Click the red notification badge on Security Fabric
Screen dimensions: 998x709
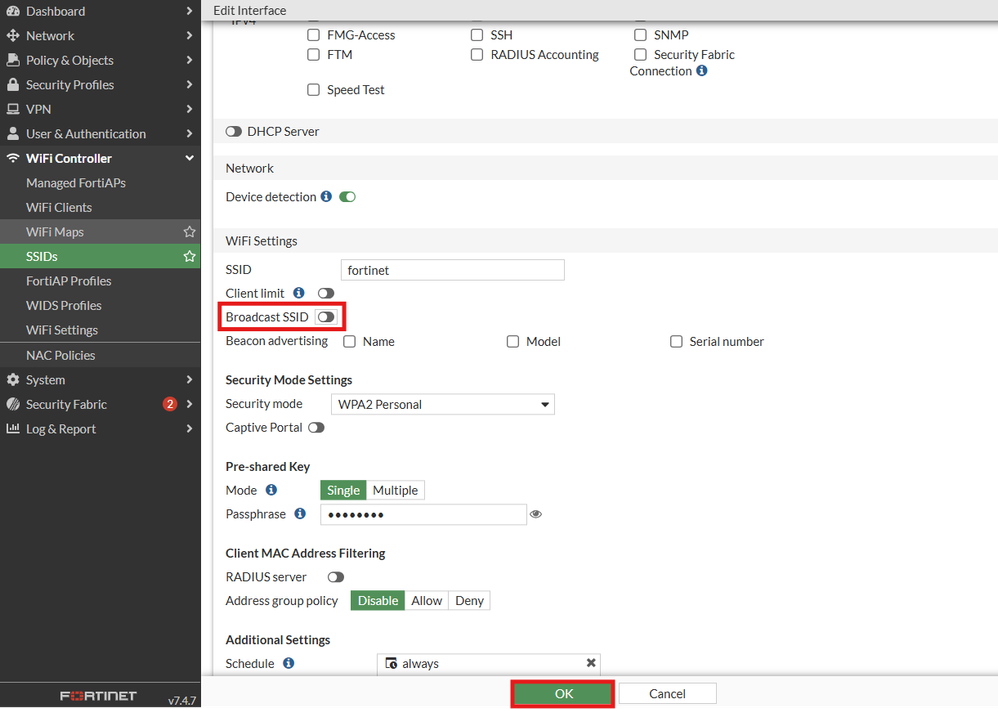coord(169,404)
